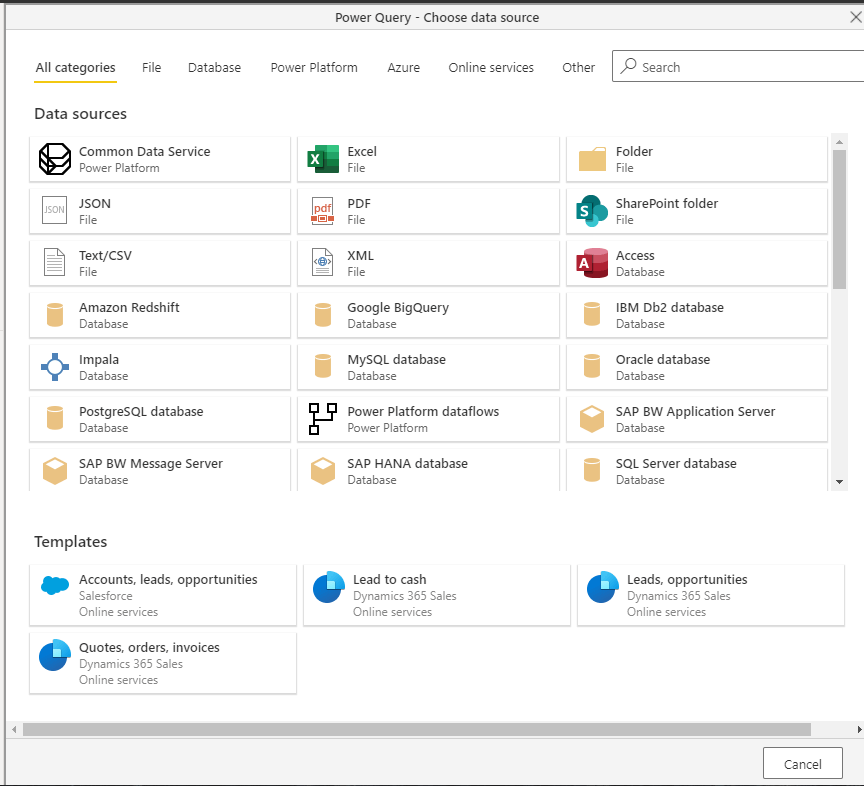
Task: Open the SharePoint folder icon
Action: 592,211
